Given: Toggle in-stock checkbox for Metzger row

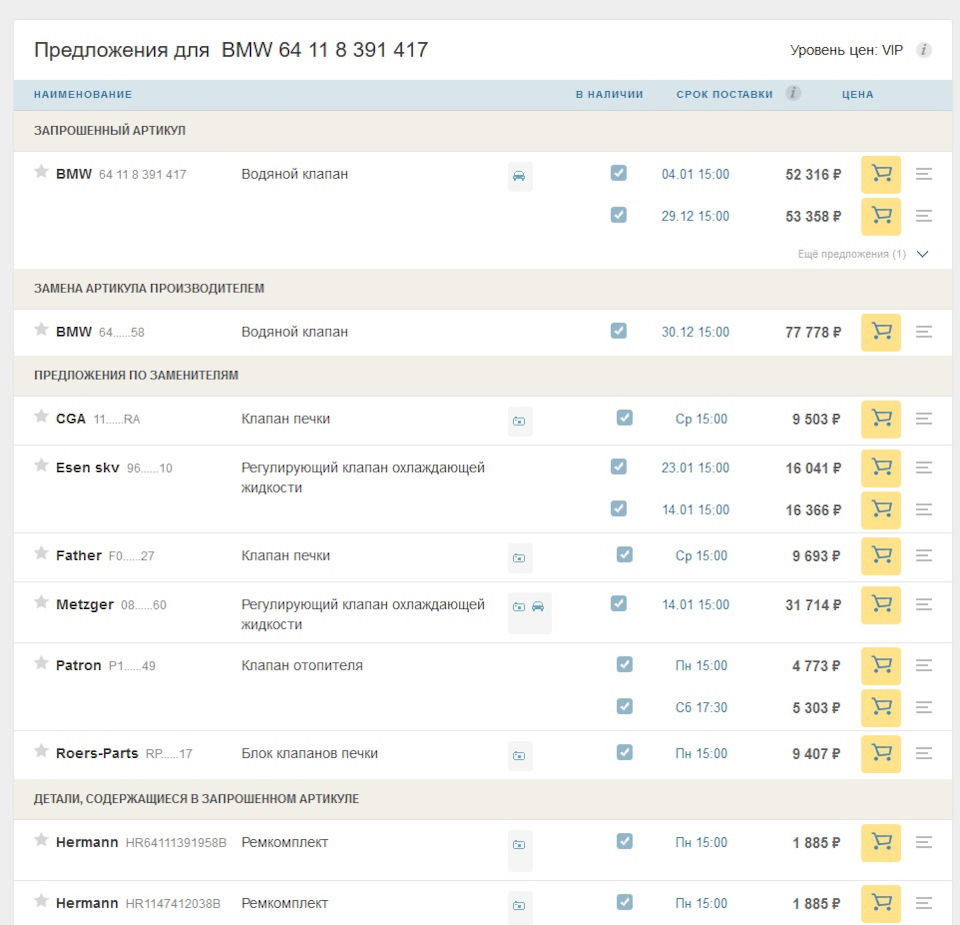Looking at the screenshot, I should tap(618, 604).
